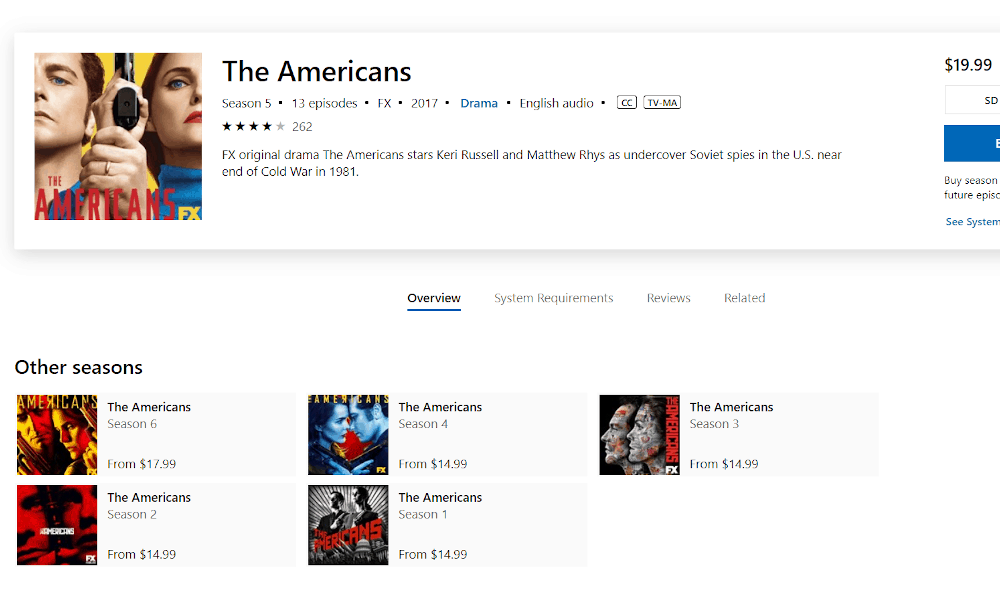This screenshot has width=1000, height=600.
Task: Switch to the System Requirements tab
Action: tap(554, 298)
